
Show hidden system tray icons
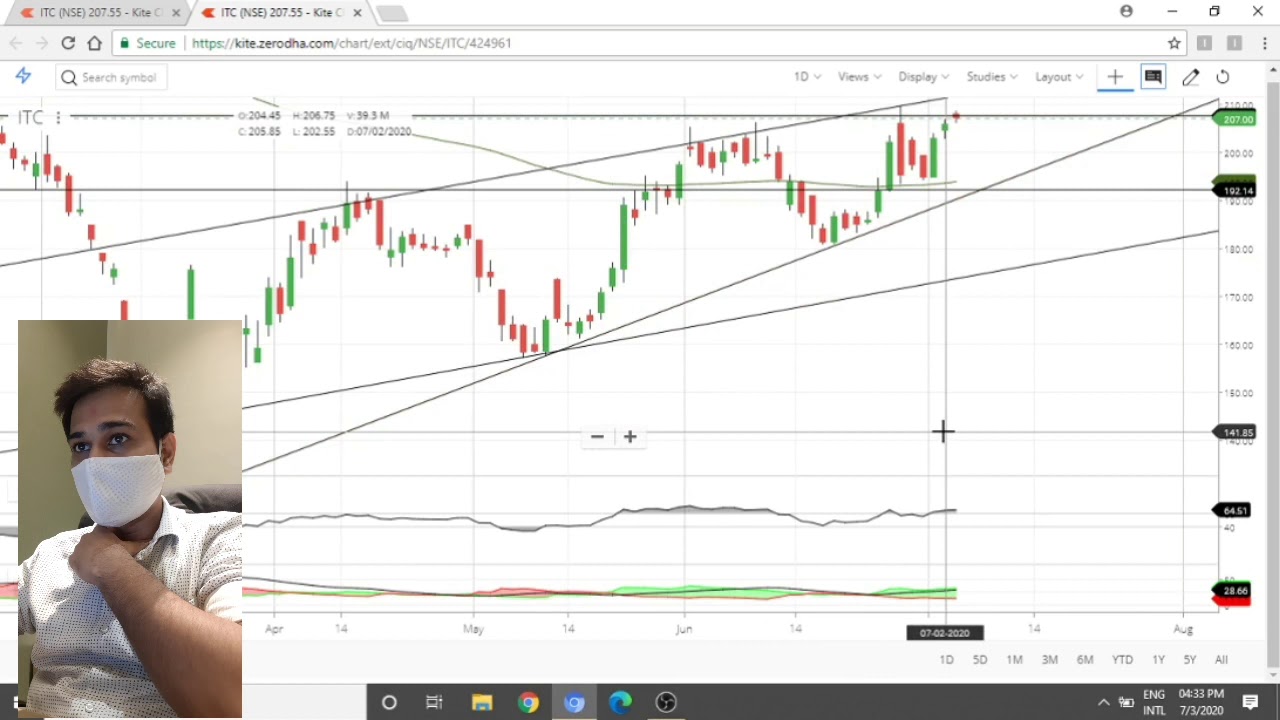coord(1103,702)
